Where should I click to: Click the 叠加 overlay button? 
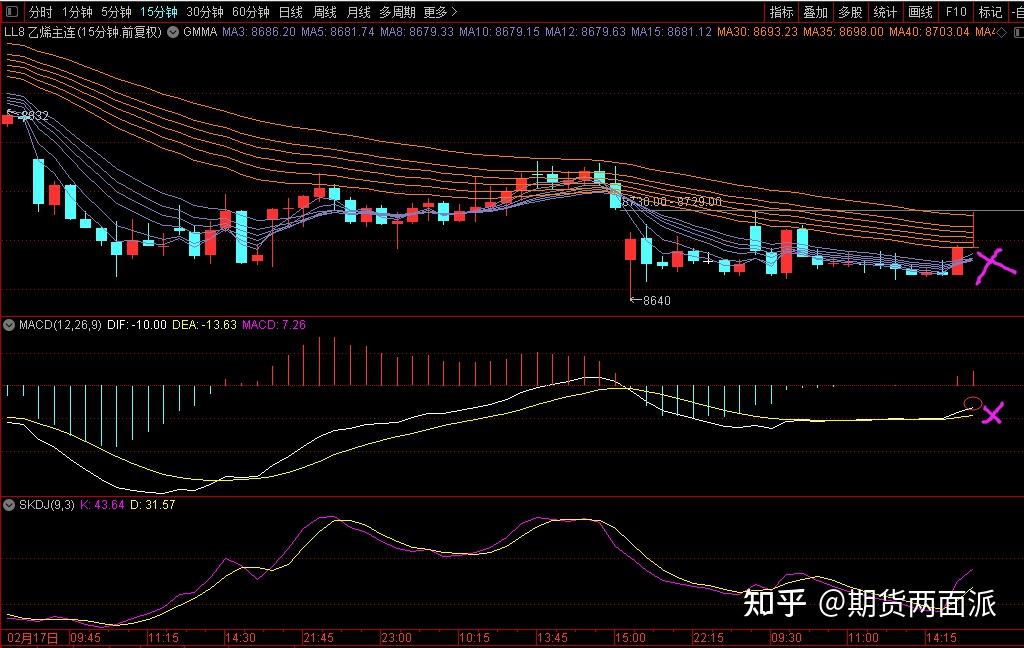(816, 12)
